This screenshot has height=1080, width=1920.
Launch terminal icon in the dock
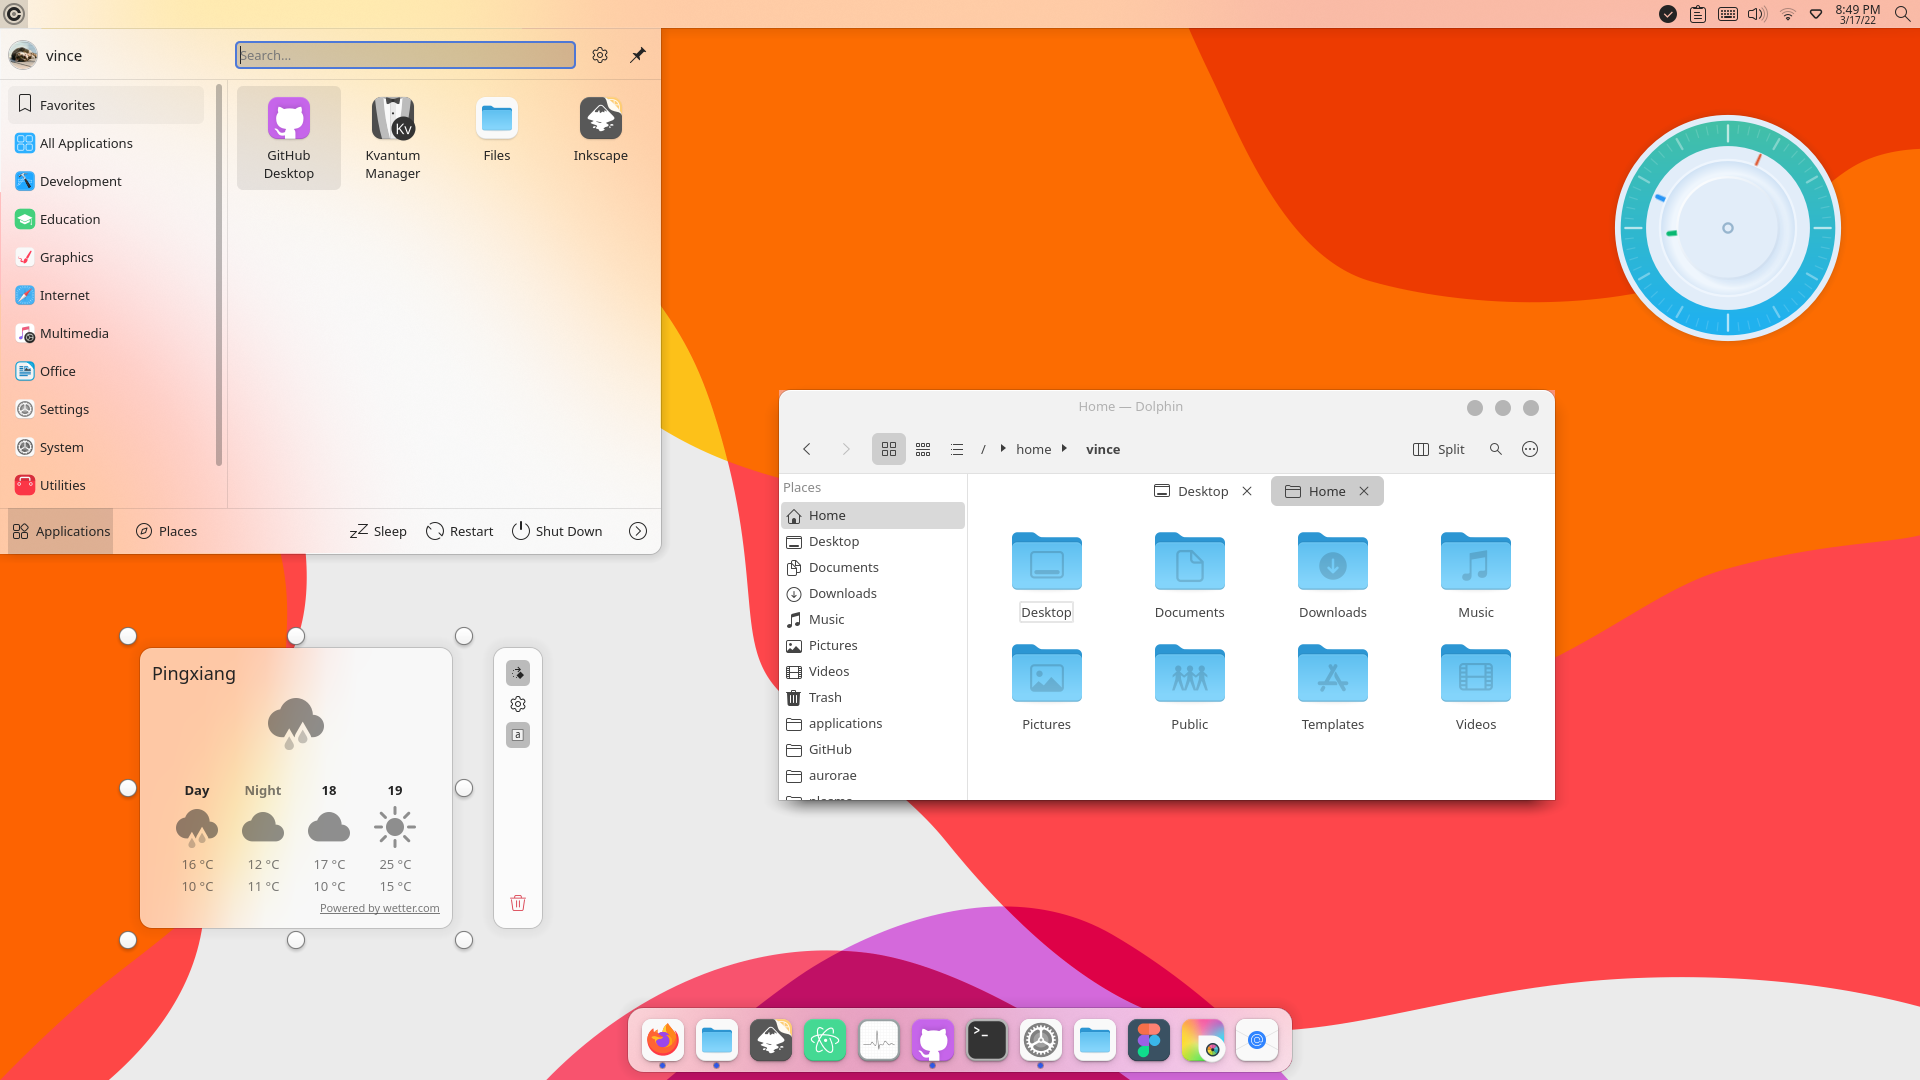pos(986,1040)
